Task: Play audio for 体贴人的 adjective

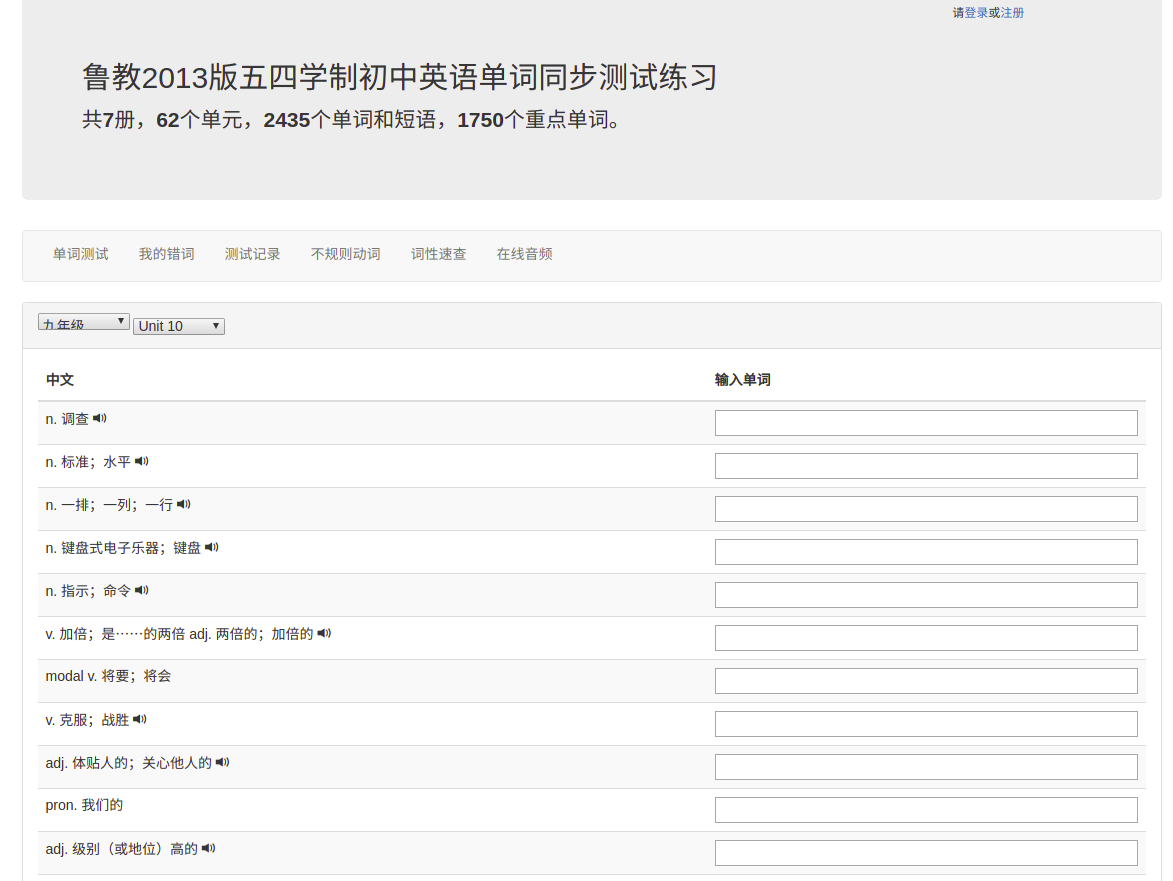Action: coord(223,762)
